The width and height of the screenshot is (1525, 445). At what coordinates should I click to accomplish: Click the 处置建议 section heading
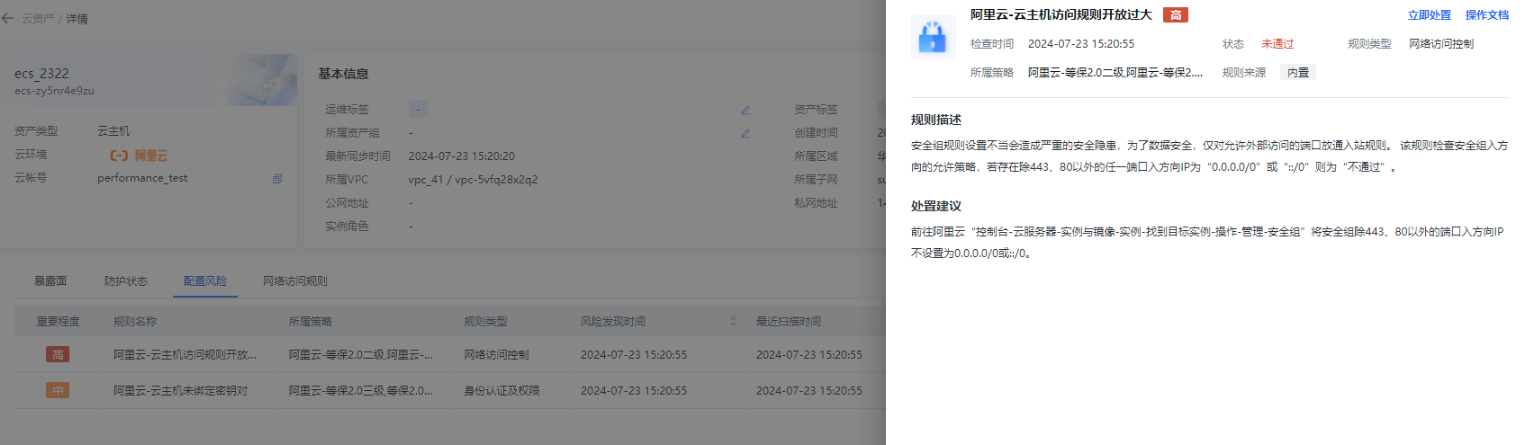point(936,206)
